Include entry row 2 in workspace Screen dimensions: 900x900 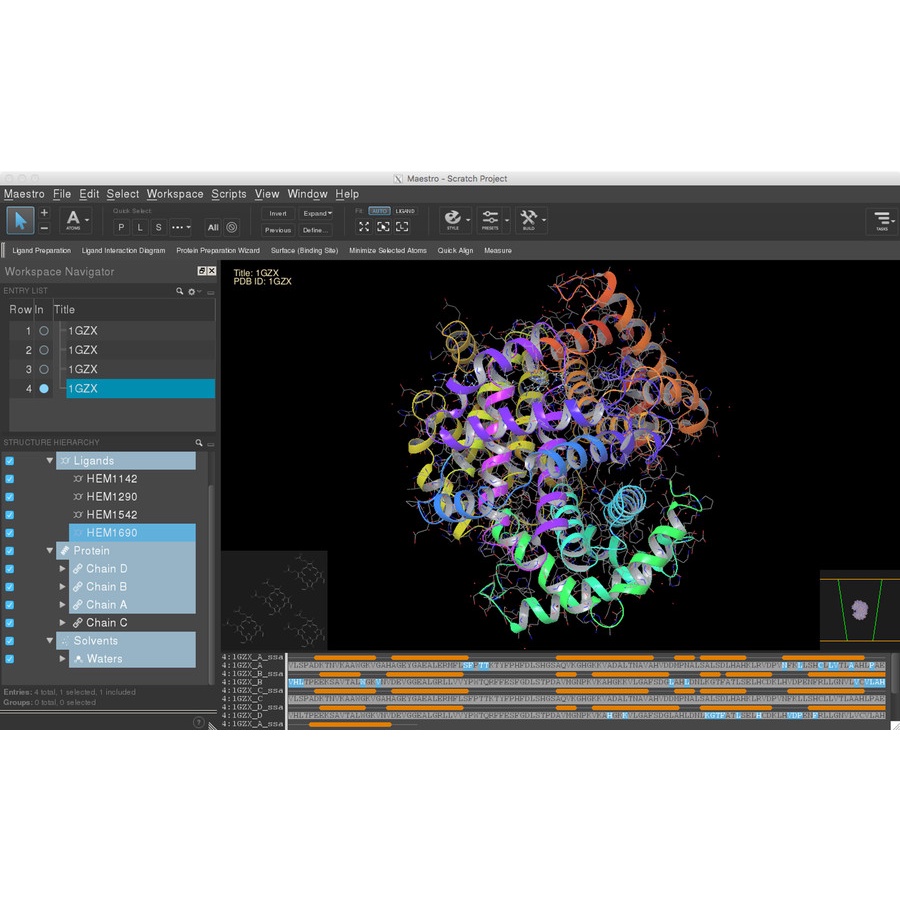(44, 350)
